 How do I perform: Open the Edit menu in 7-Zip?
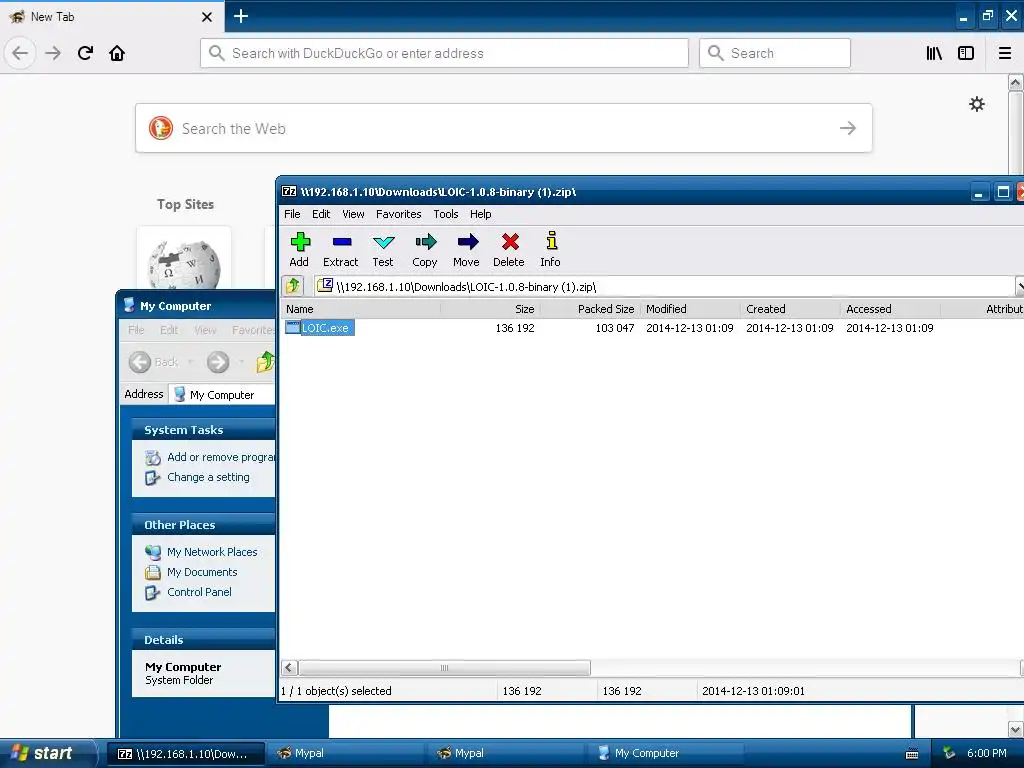[x=321, y=214]
